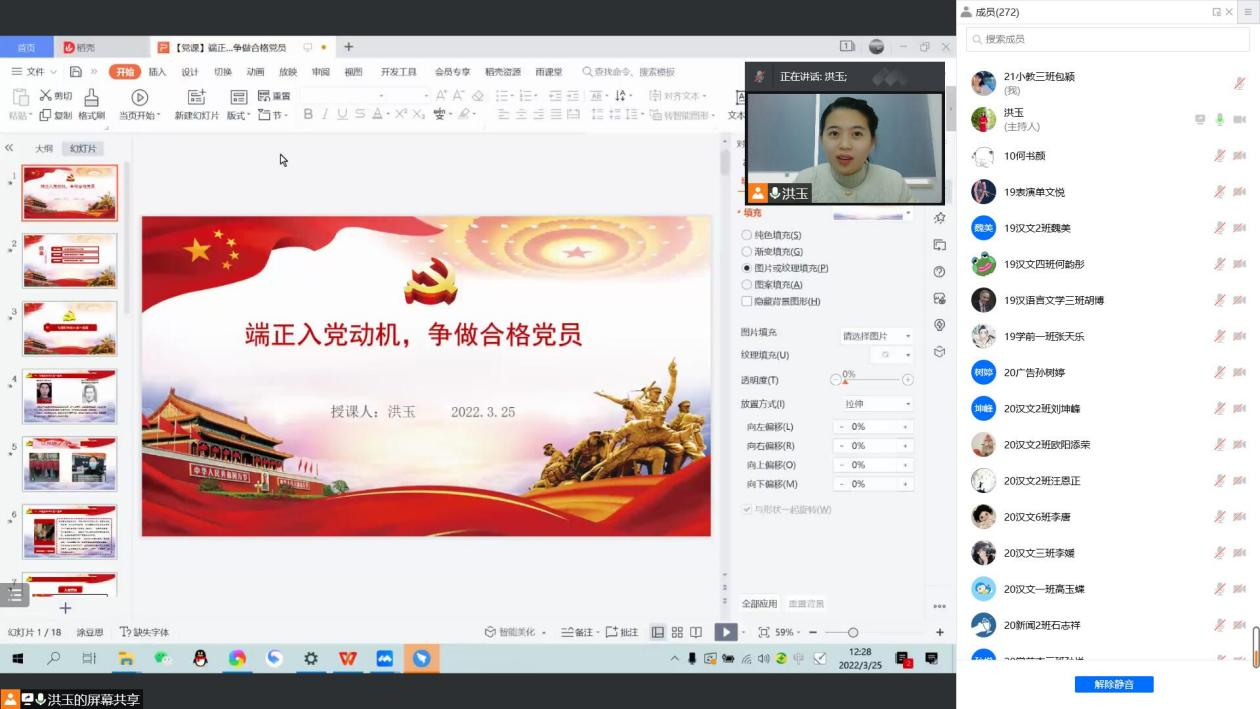Viewport: 1260px width, 709px height.
Task: Click the Notes (备注) icon in status bar
Action: [x=568, y=632]
